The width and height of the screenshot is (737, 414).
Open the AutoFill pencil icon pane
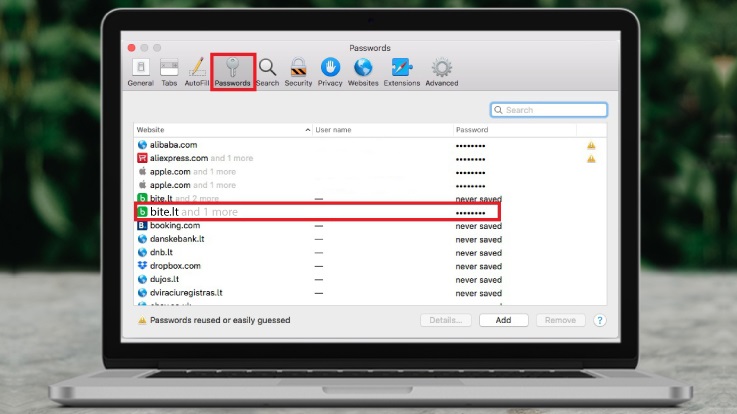pyautogui.click(x=197, y=71)
